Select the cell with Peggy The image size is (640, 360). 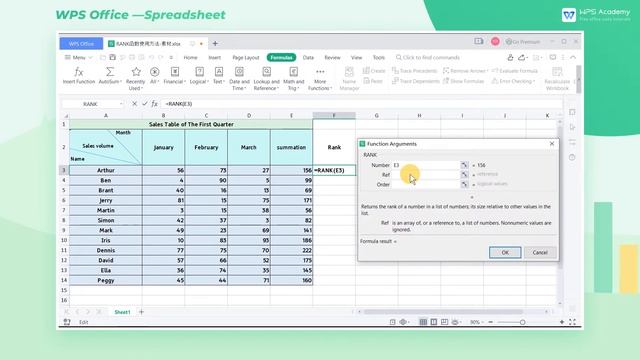[x=106, y=280]
